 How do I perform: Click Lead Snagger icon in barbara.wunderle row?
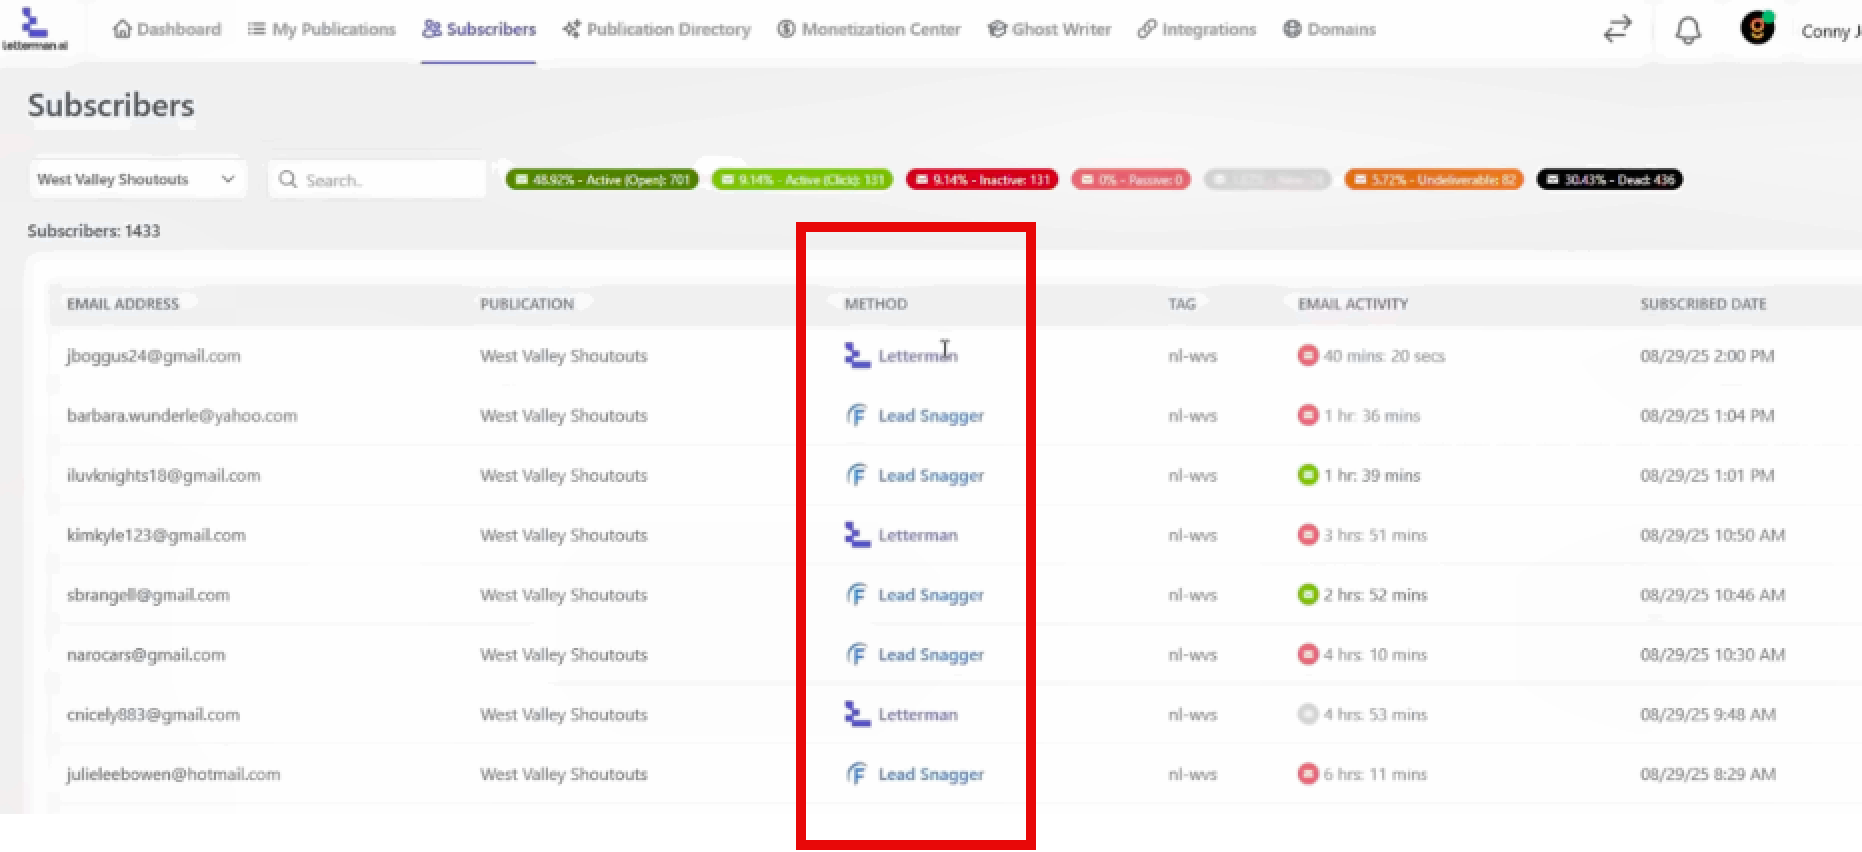pos(857,415)
